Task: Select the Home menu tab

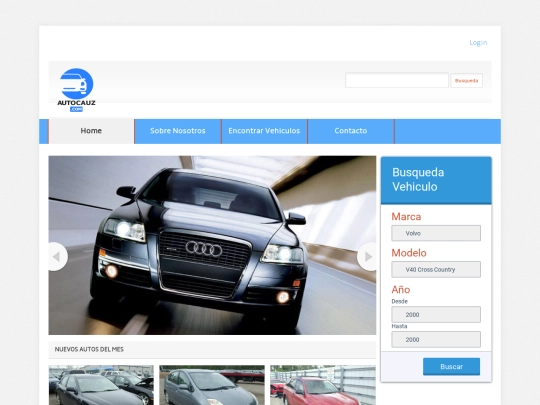Action: [x=91, y=131]
